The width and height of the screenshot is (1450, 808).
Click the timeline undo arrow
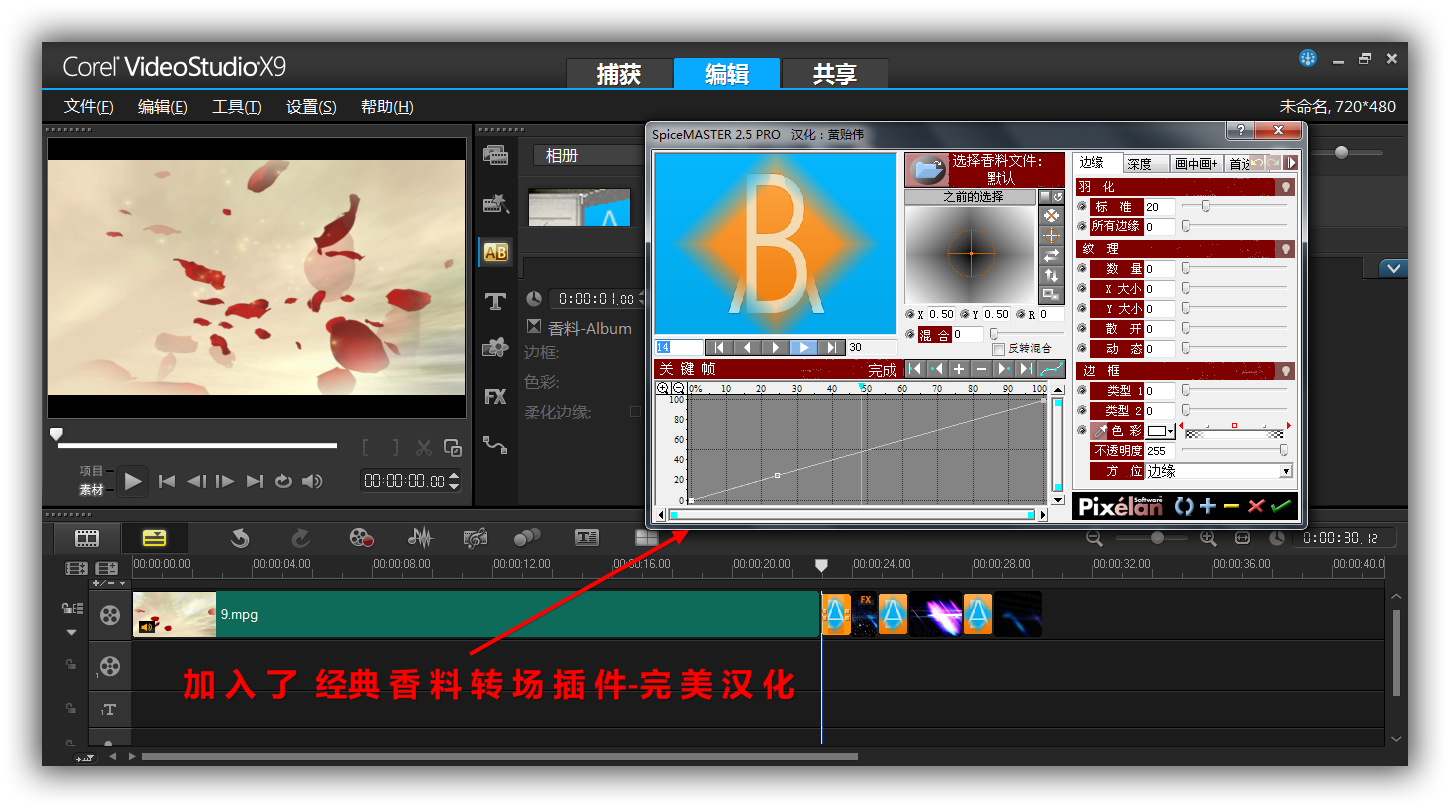click(x=240, y=539)
